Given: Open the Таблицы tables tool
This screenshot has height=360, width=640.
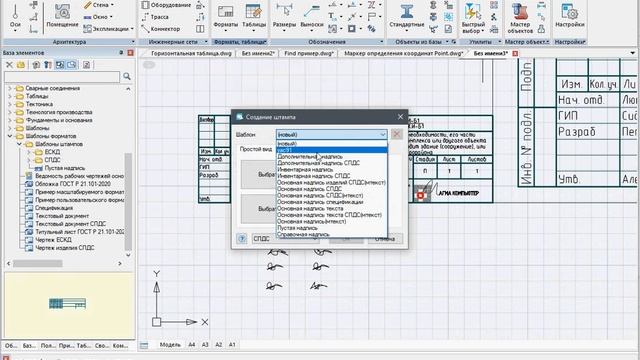Looking at the screenshot, I should click(x=254, y=16).
